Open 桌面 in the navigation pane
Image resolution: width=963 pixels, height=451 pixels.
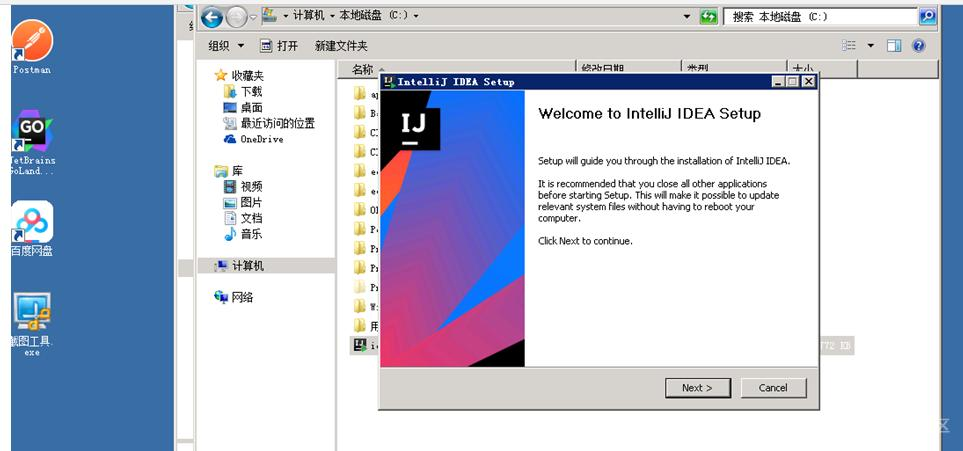click(243, 108)
